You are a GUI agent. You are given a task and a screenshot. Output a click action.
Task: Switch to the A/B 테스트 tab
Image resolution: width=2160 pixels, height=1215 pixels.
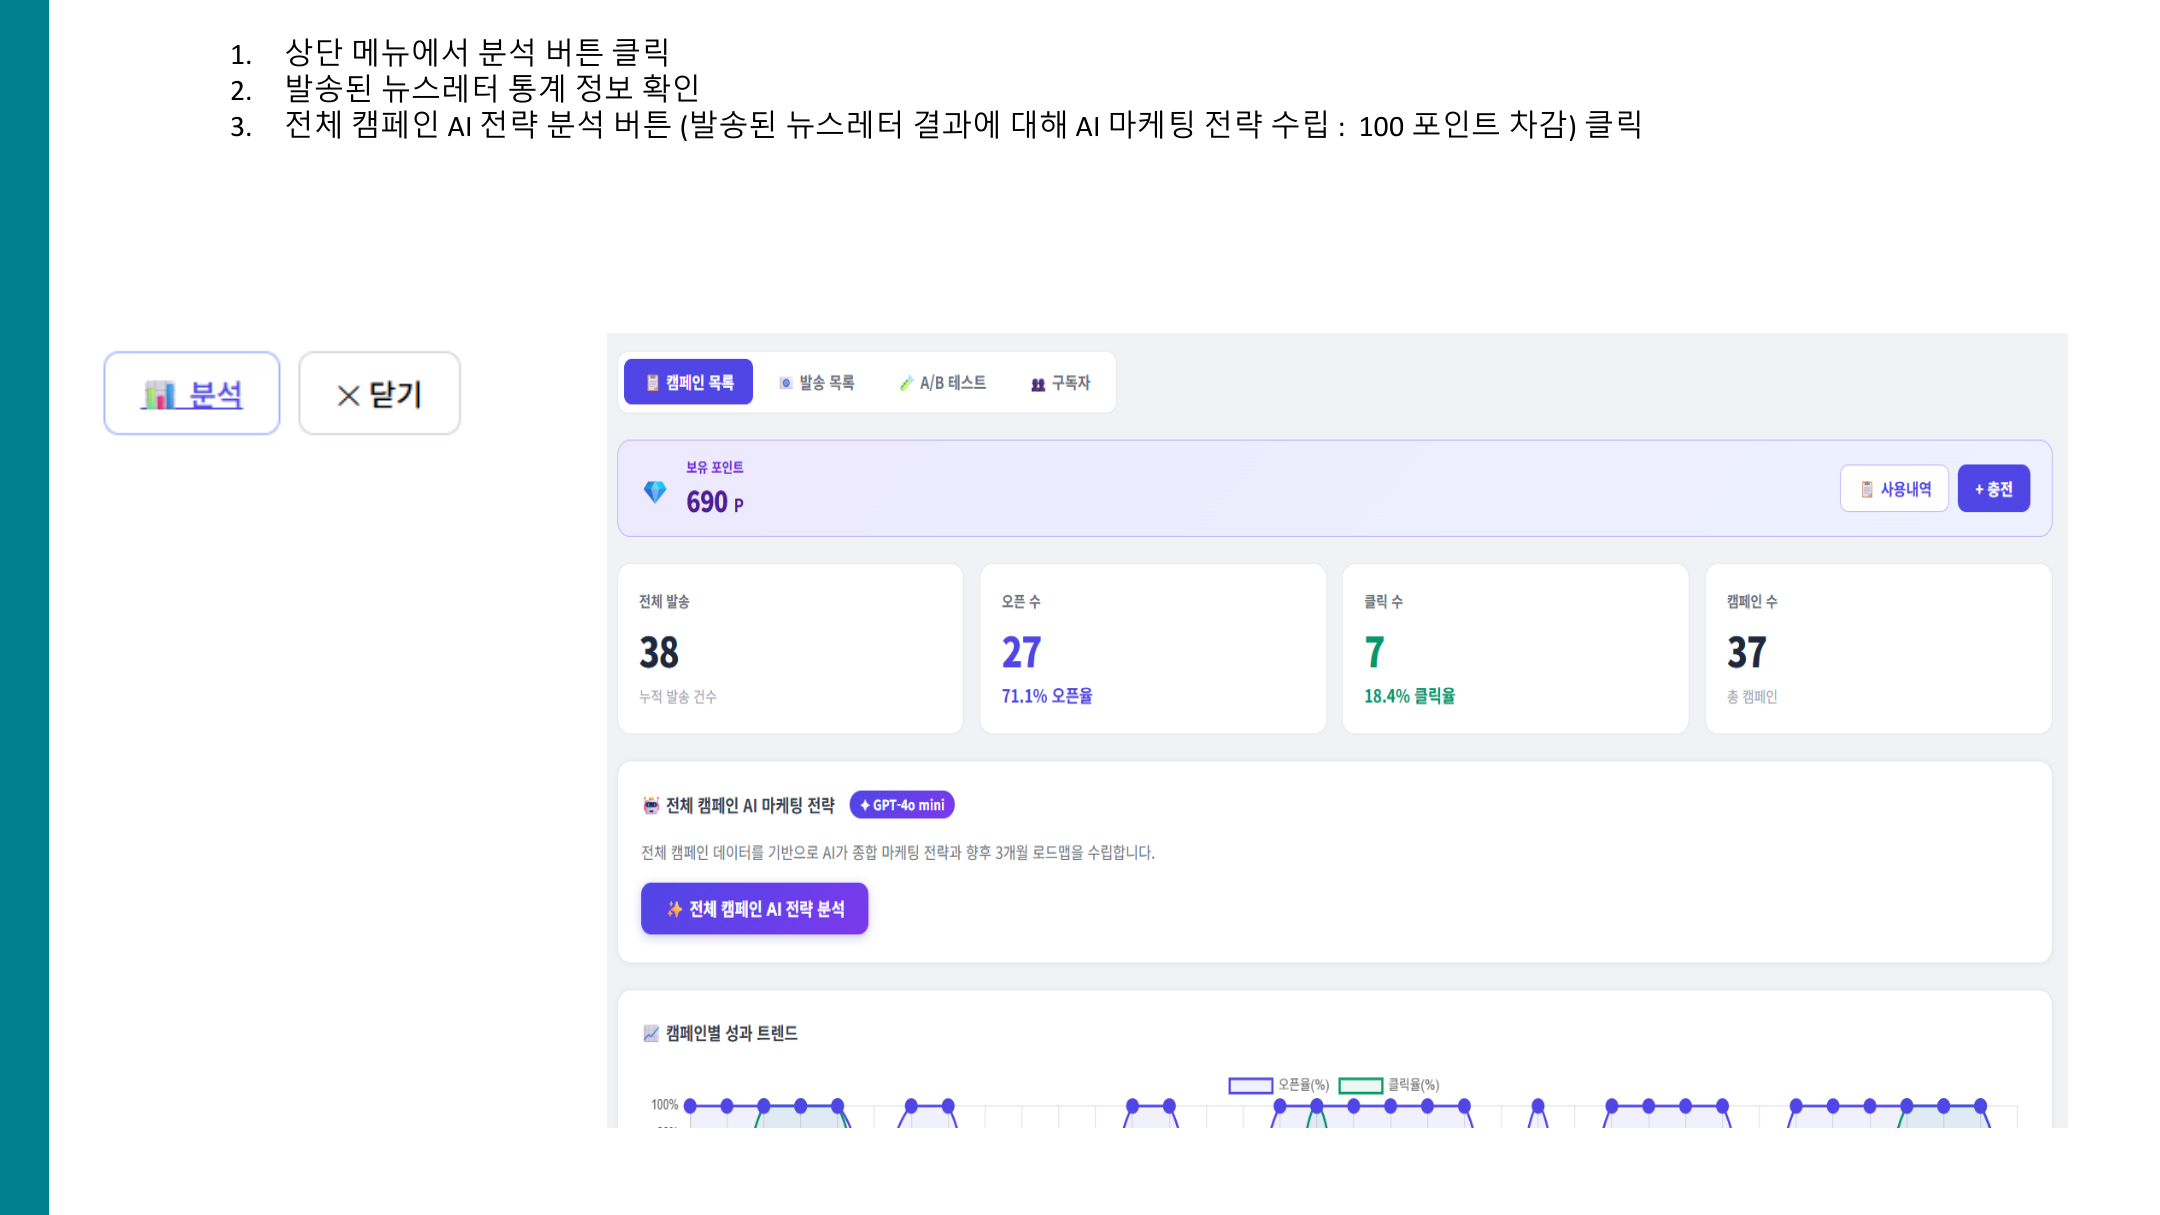click(x=942, y=383)
